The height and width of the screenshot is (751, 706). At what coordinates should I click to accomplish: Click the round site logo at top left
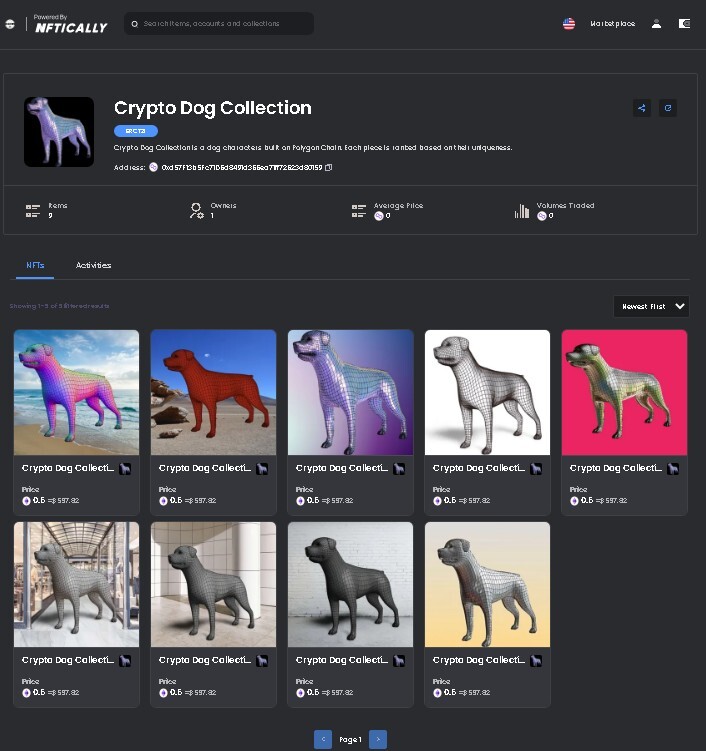tap(10, 23)
